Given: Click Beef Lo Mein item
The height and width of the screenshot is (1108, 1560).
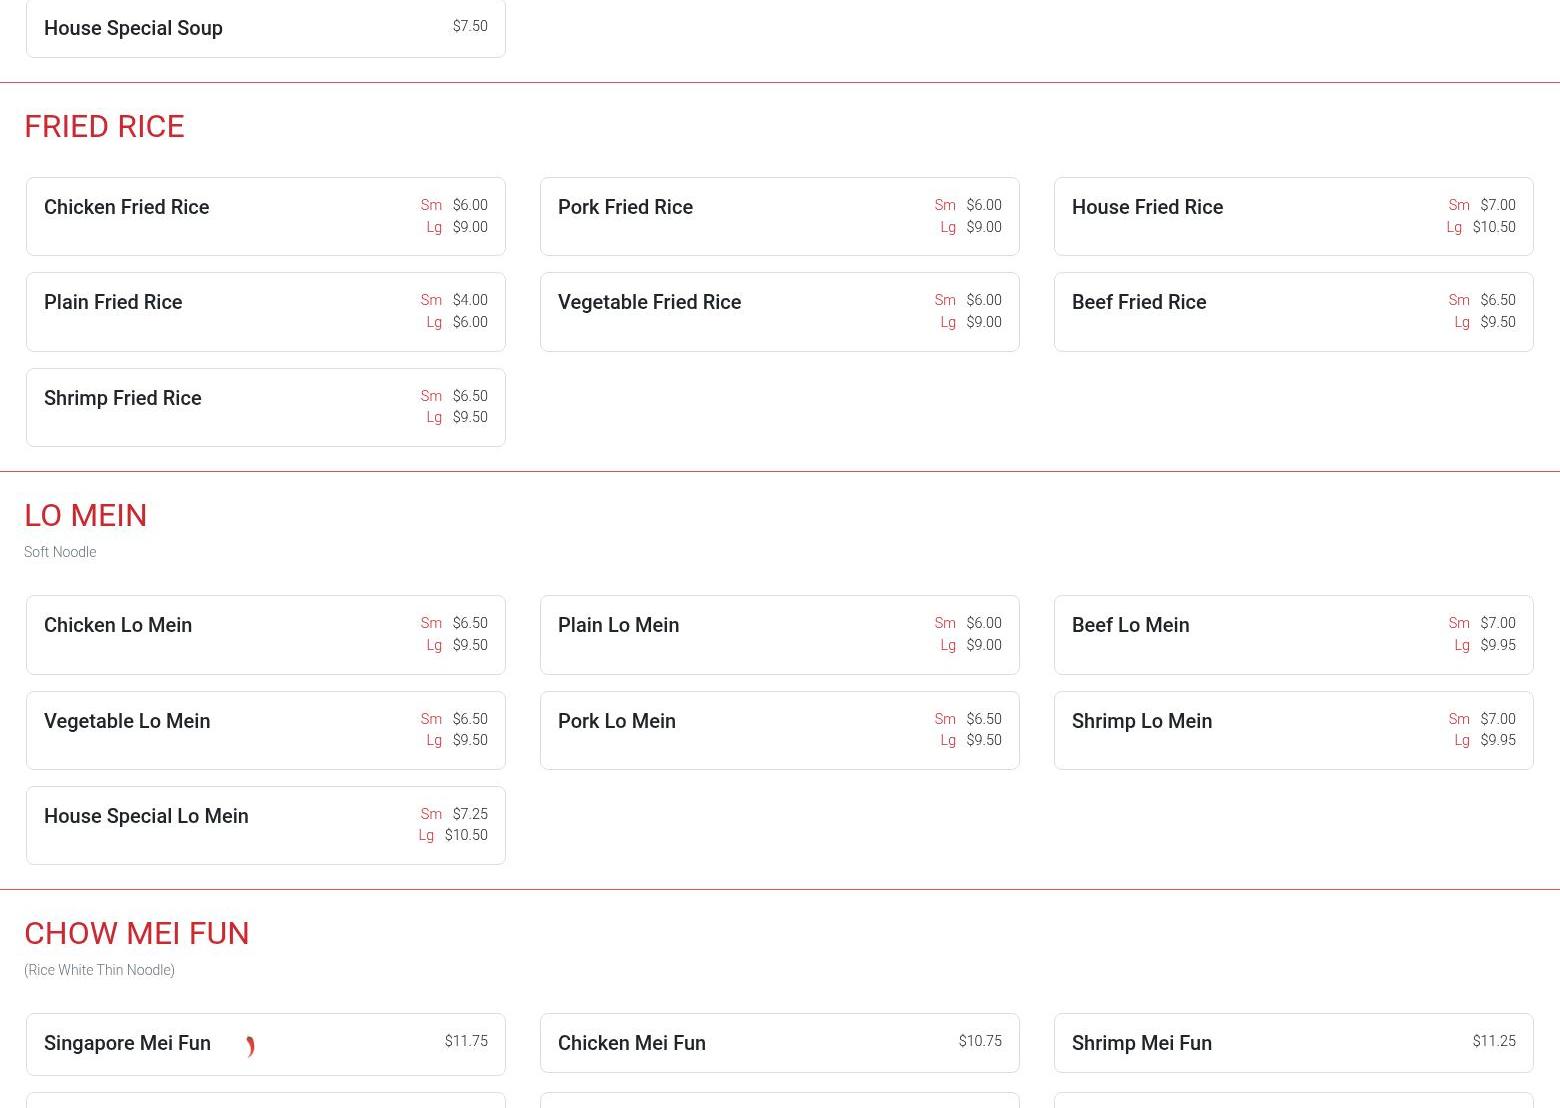Looking at the screenshot, I should (x=1293, y=634).
